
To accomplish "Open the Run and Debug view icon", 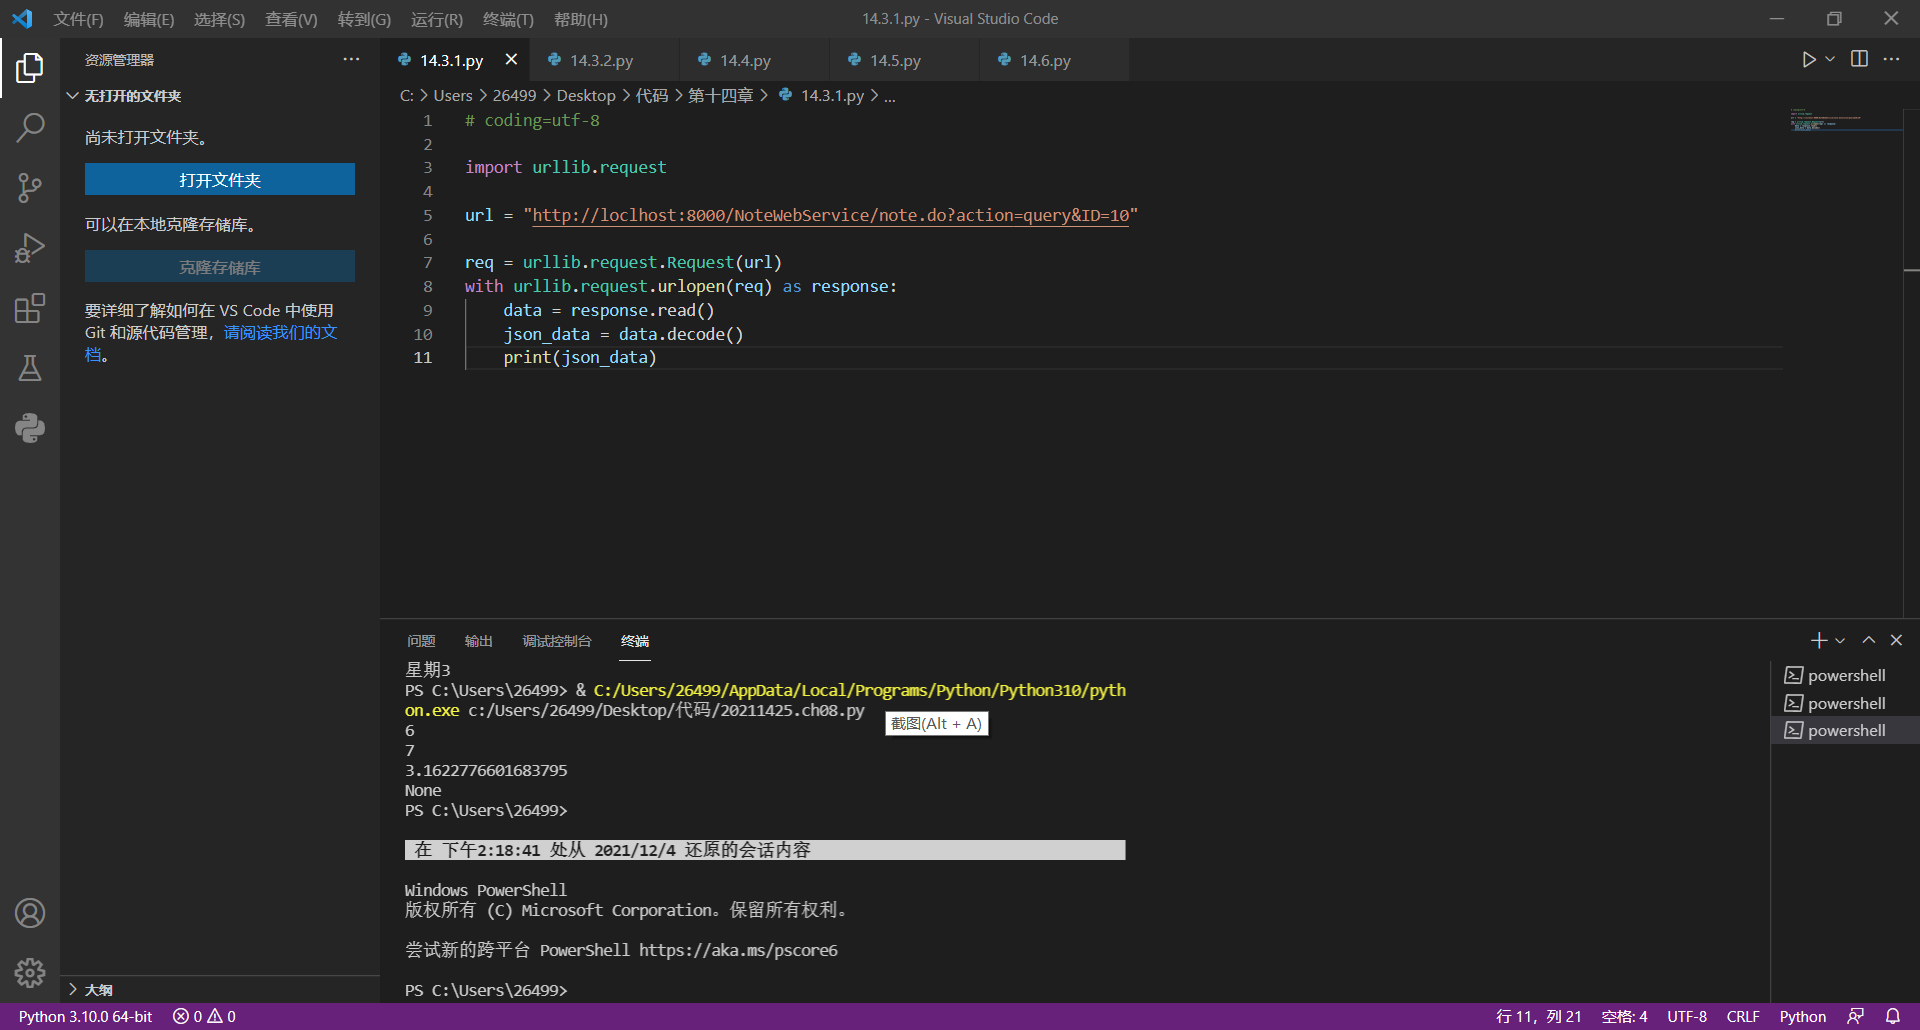I will 30,248.
